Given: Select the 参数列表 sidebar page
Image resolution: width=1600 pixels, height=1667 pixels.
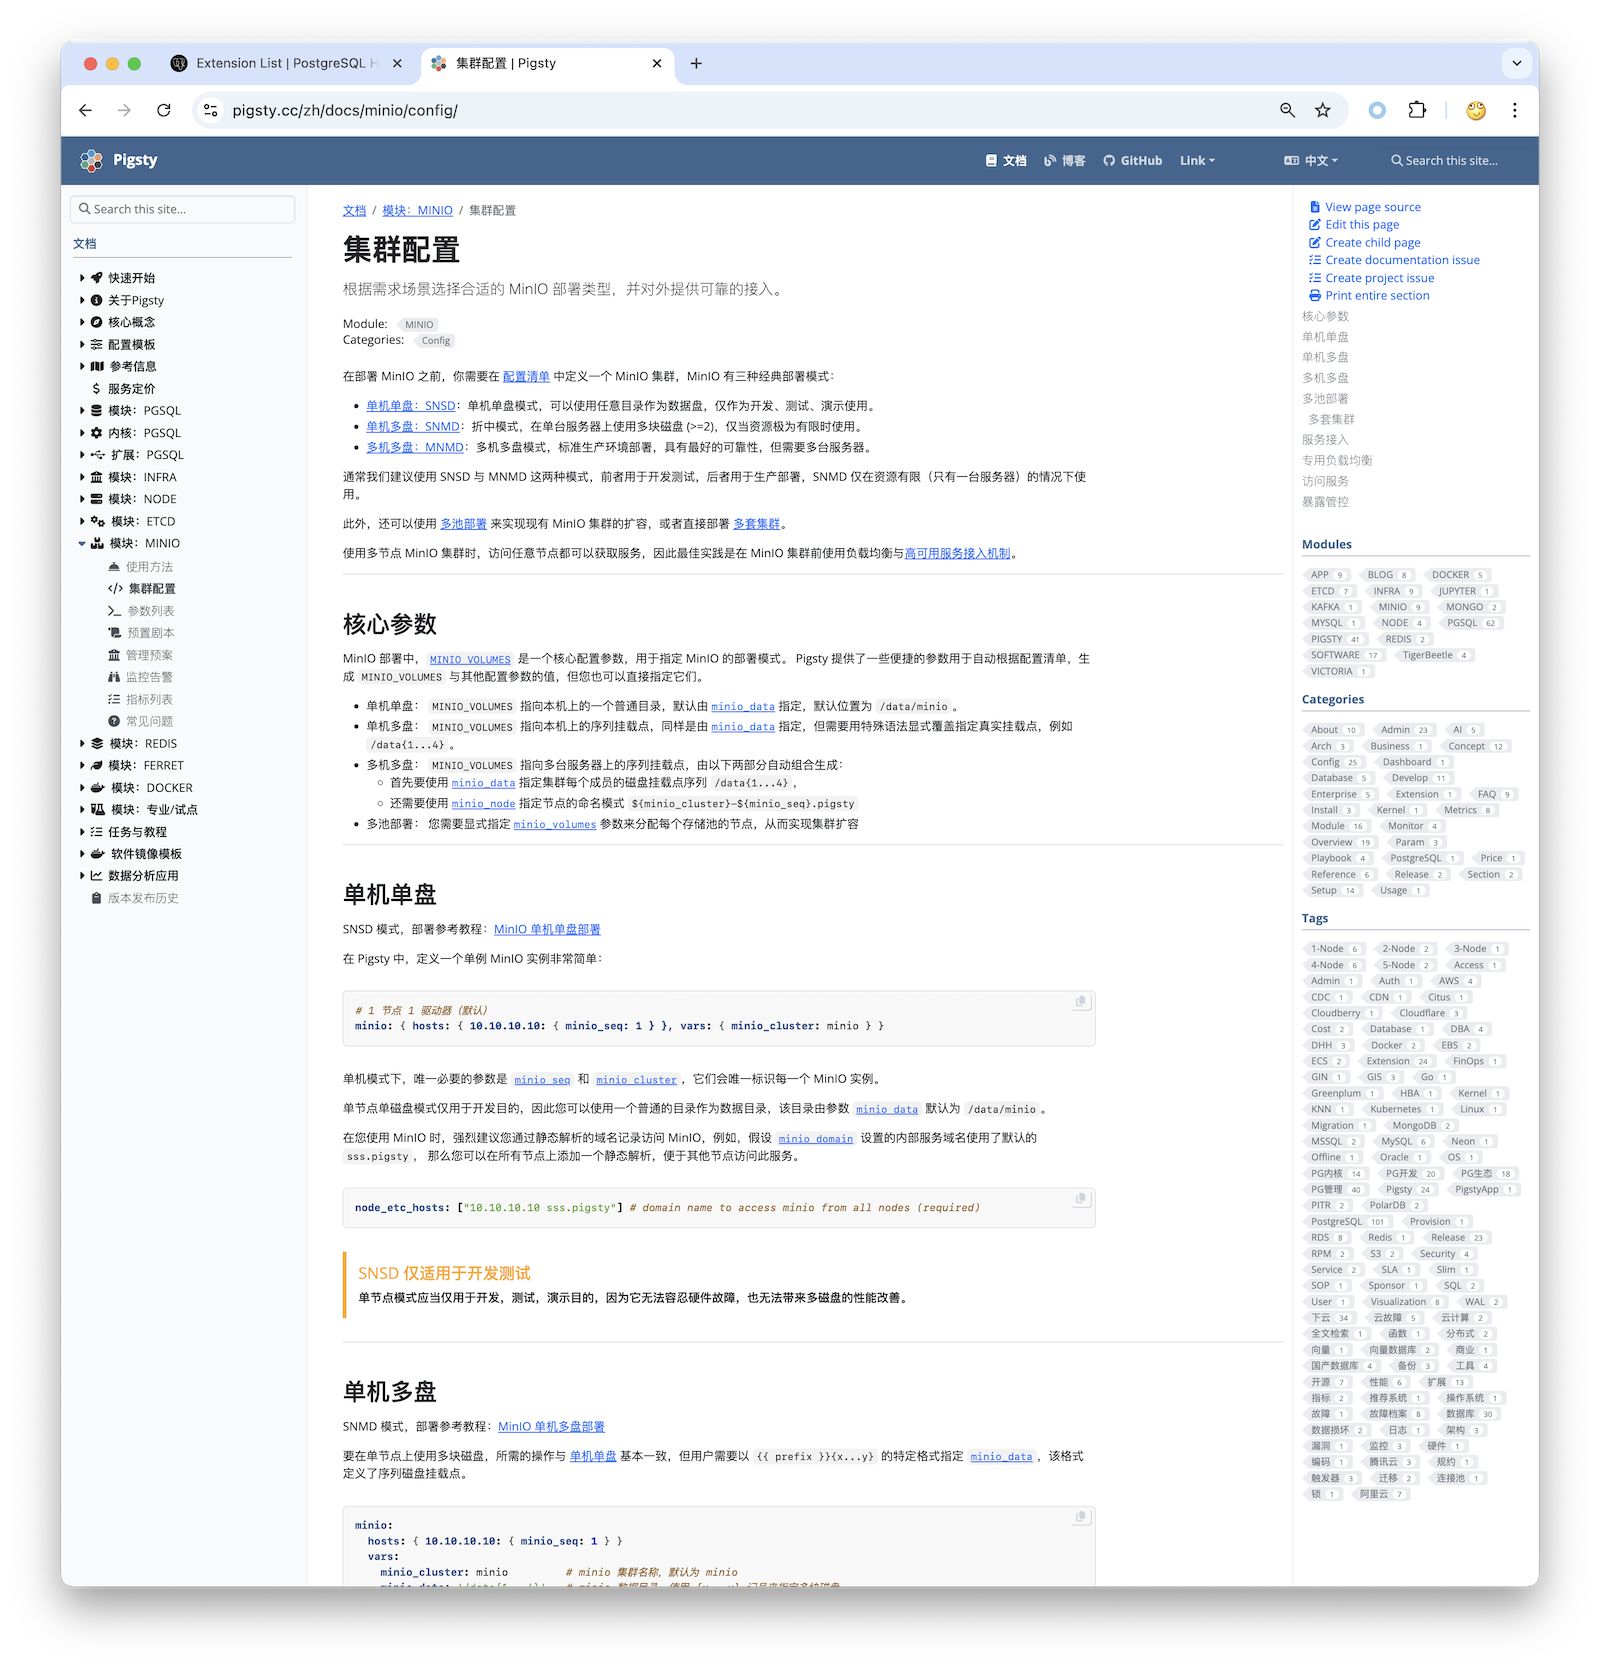Looking at the screenshot, I should coord(150,611).
